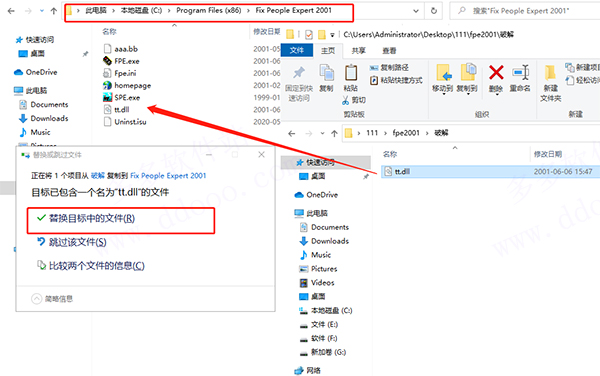
Task: Go back in the 破解 Explorer window
Action: 292,133
